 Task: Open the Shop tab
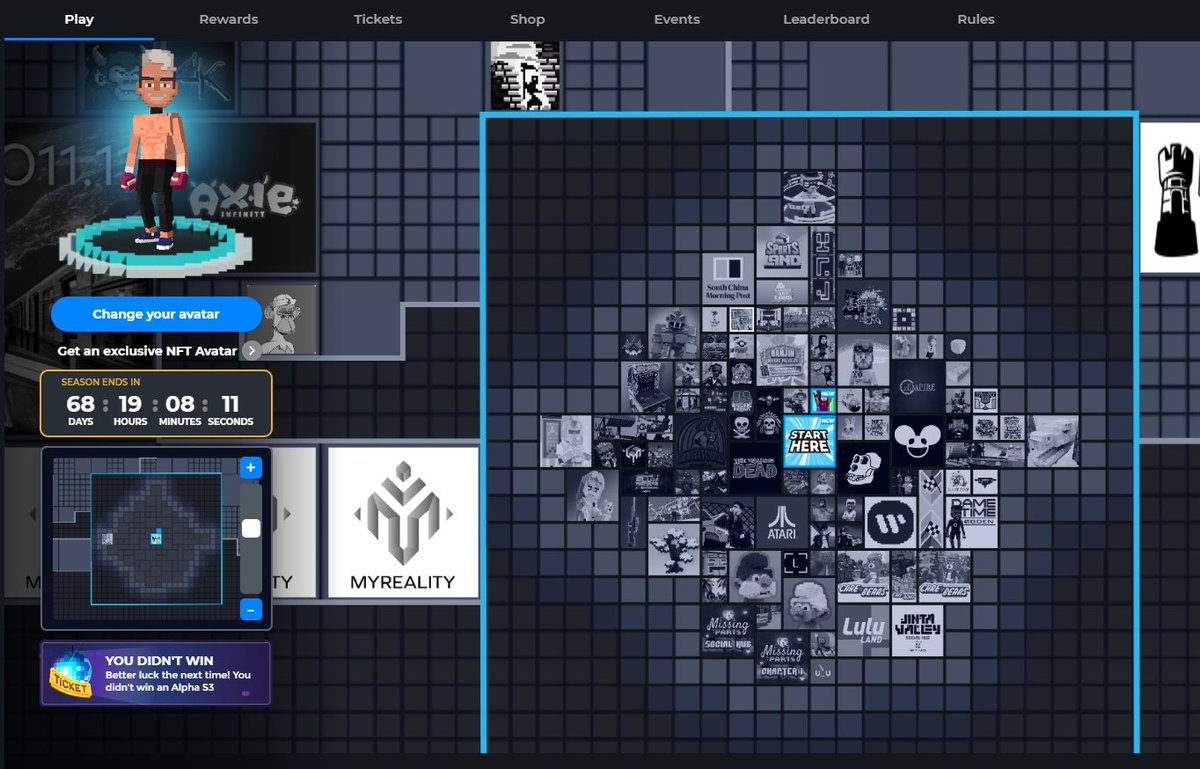[527, 19]
